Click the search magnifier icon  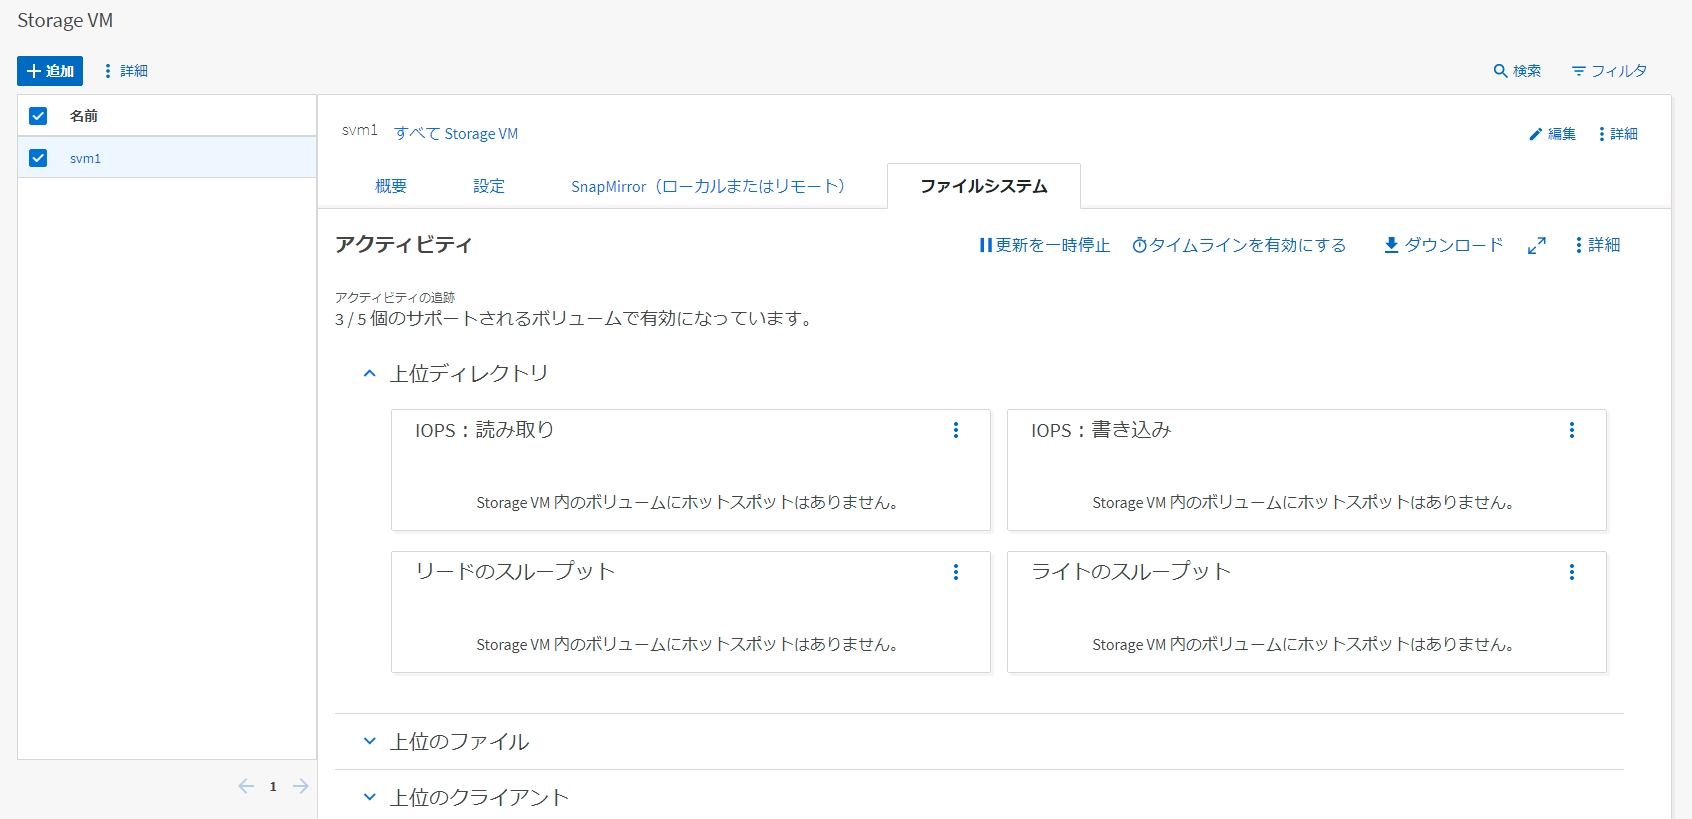[1500, 71]
